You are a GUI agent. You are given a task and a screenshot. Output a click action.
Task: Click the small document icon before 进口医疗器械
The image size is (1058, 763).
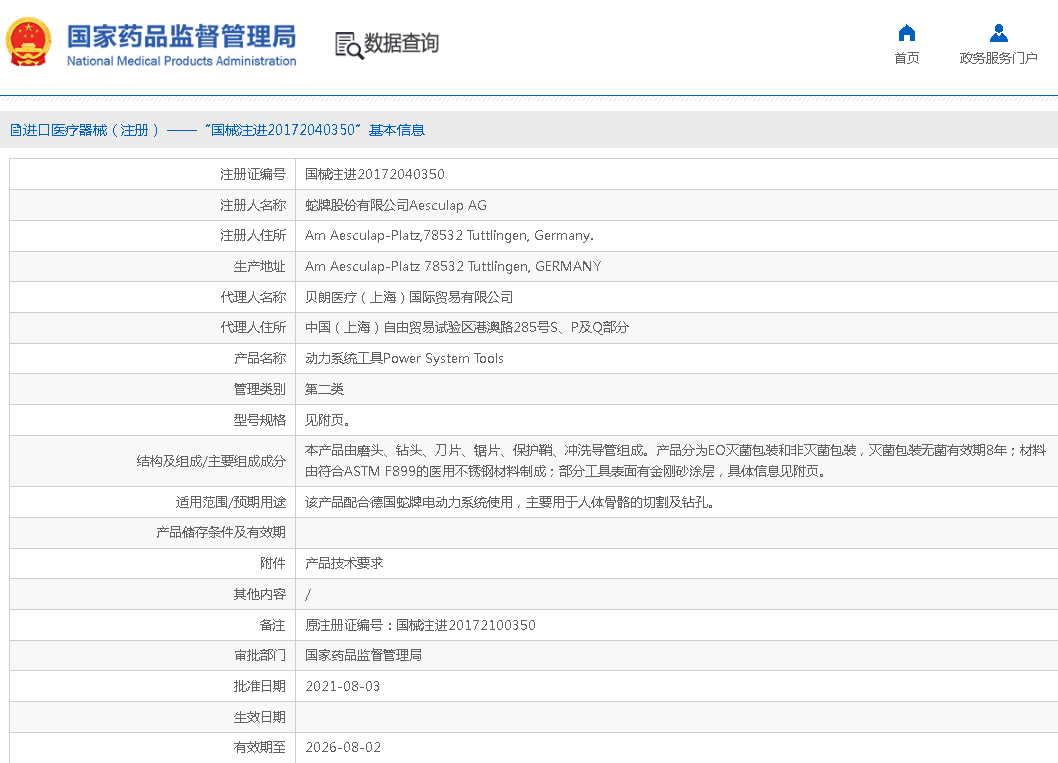tap(15, 130)
